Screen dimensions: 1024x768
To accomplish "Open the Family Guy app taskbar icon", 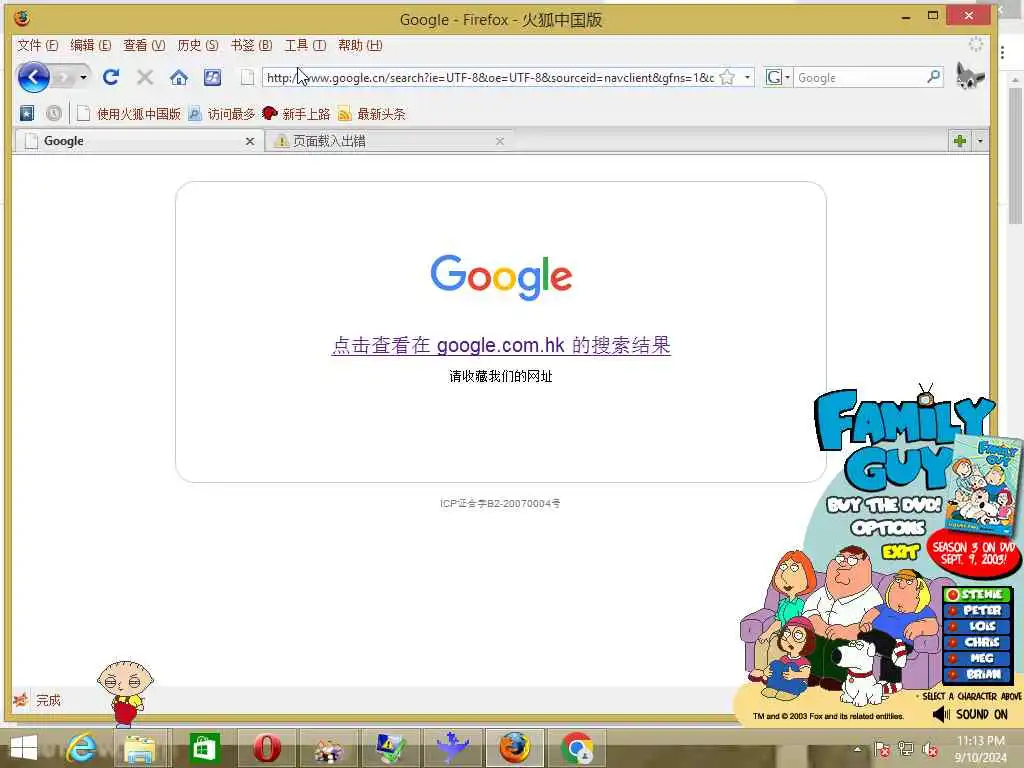I will click(x=328, y=748).
